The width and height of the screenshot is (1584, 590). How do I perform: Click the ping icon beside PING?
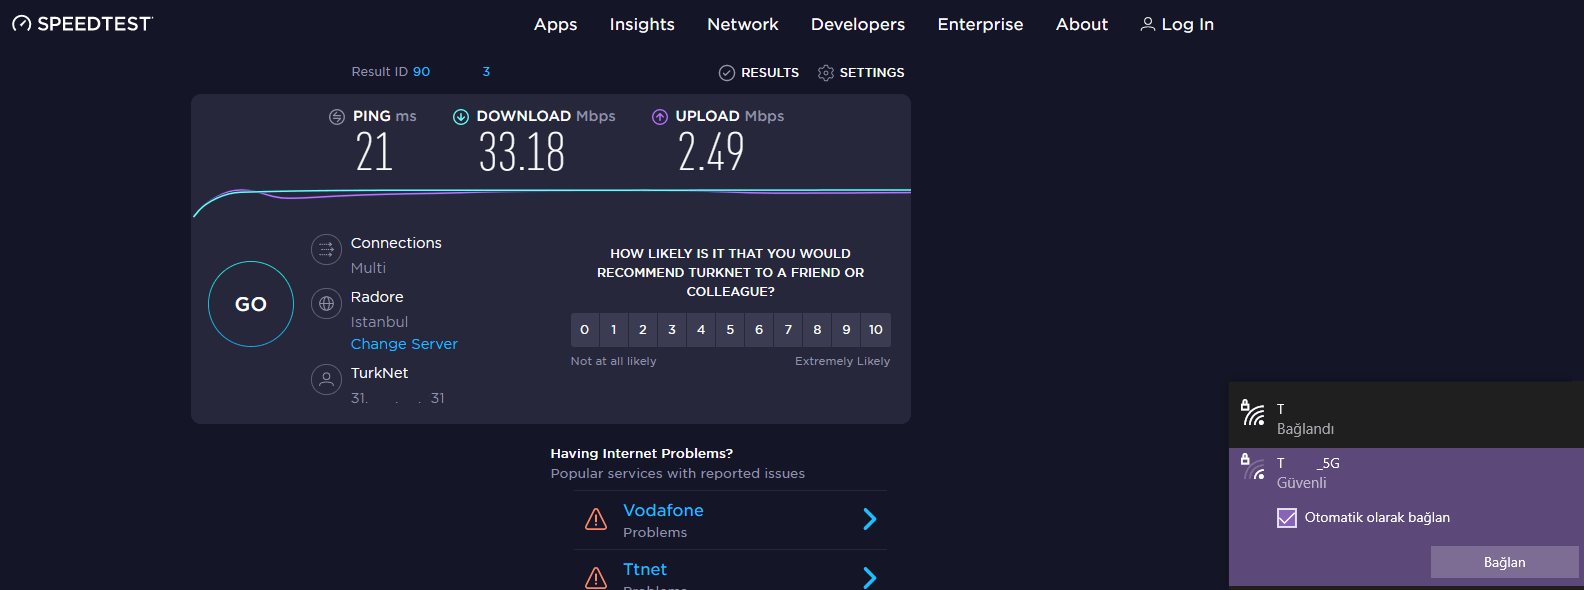coord(337,117)
